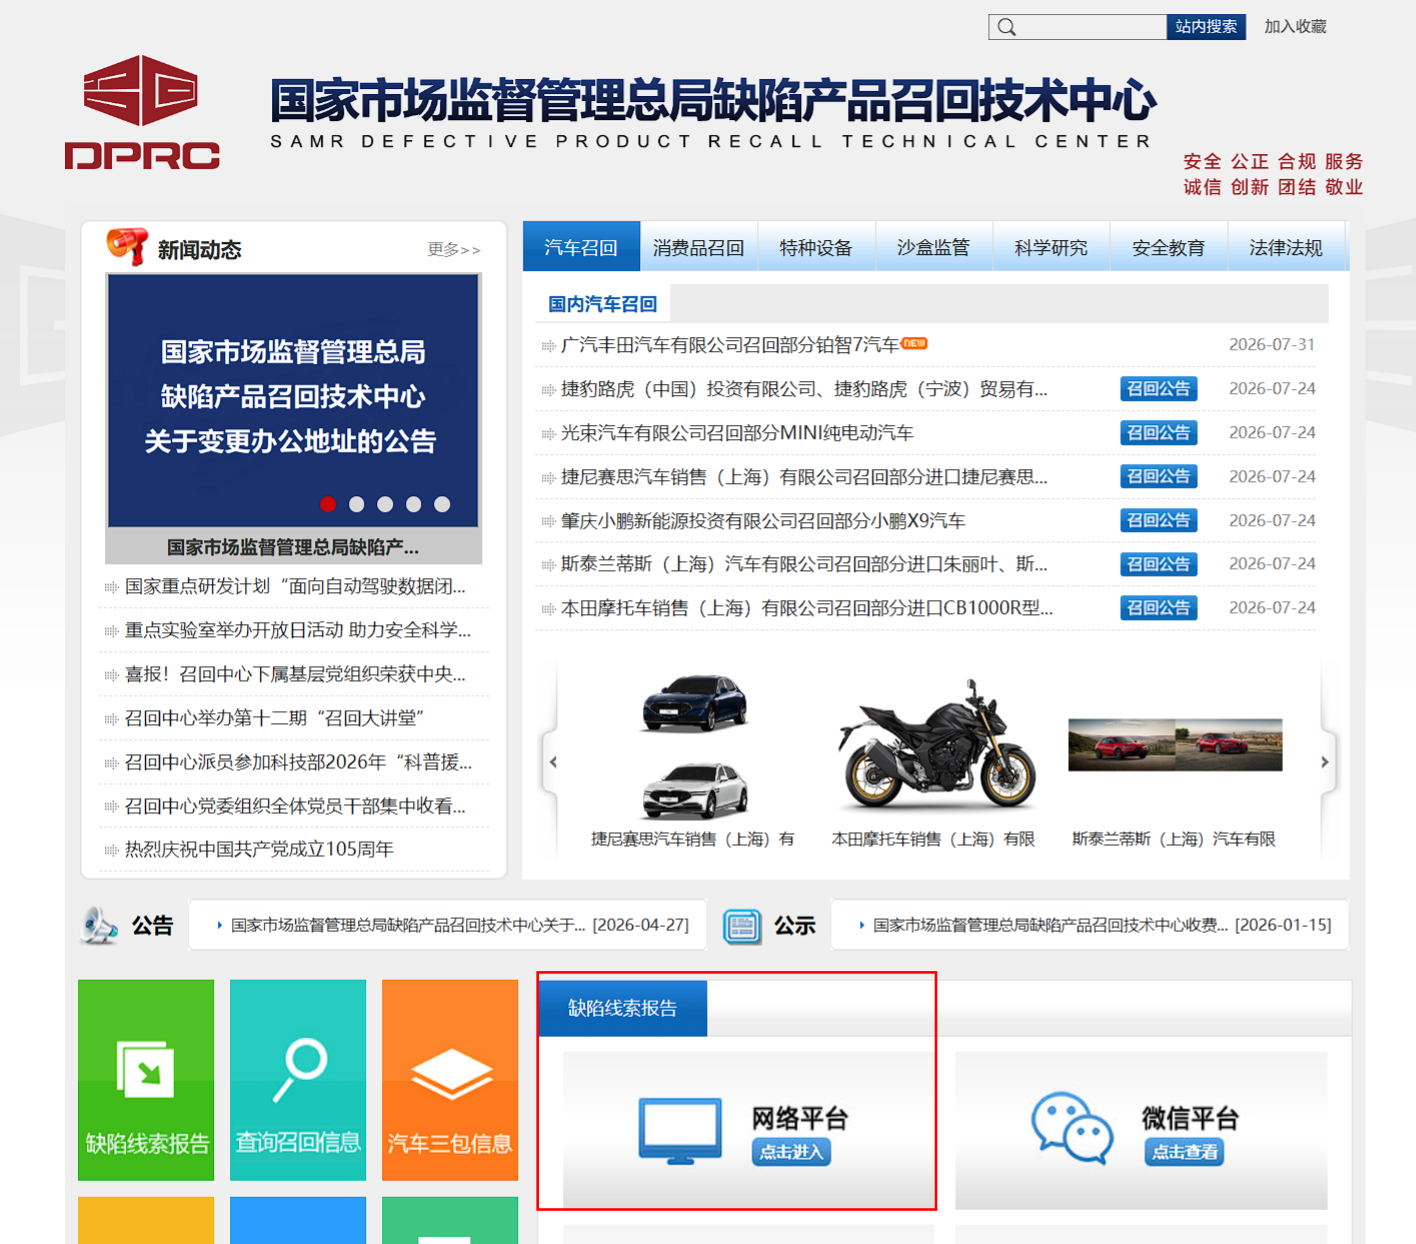Switch to the 科学研究 tab
1416x1244 pixels.
tap(1051, 247)
